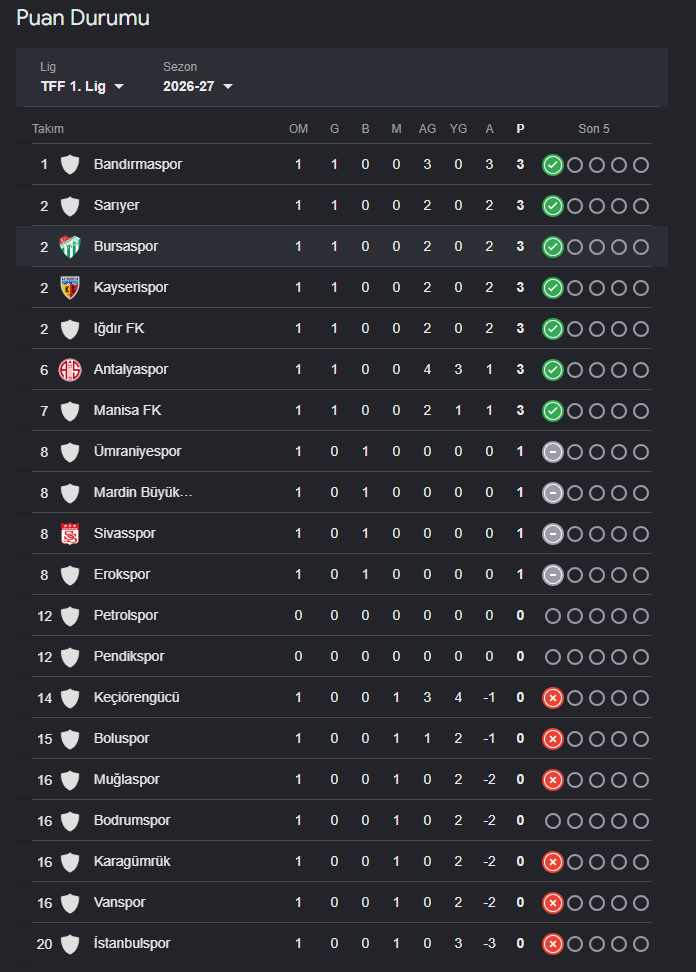Click the Son 5 column header

594,129
